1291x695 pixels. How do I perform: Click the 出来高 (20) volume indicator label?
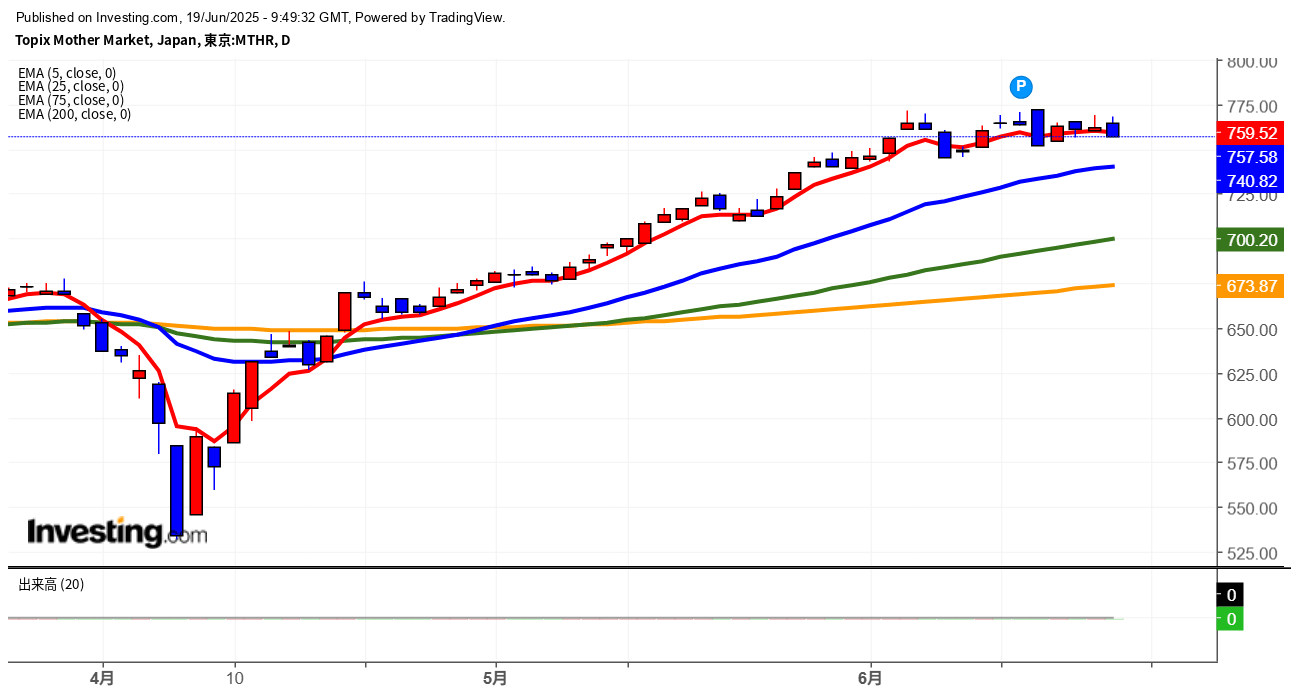51,584
